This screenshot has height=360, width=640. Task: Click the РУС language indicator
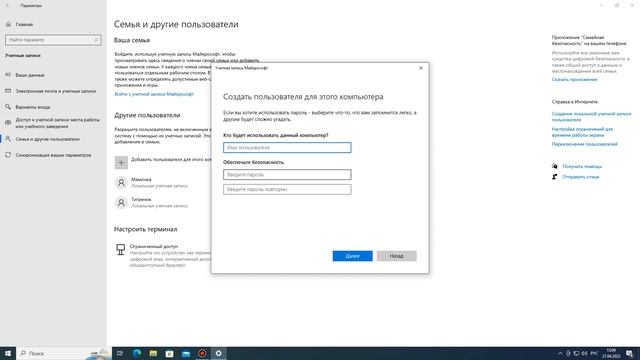(x=594, y=353)
